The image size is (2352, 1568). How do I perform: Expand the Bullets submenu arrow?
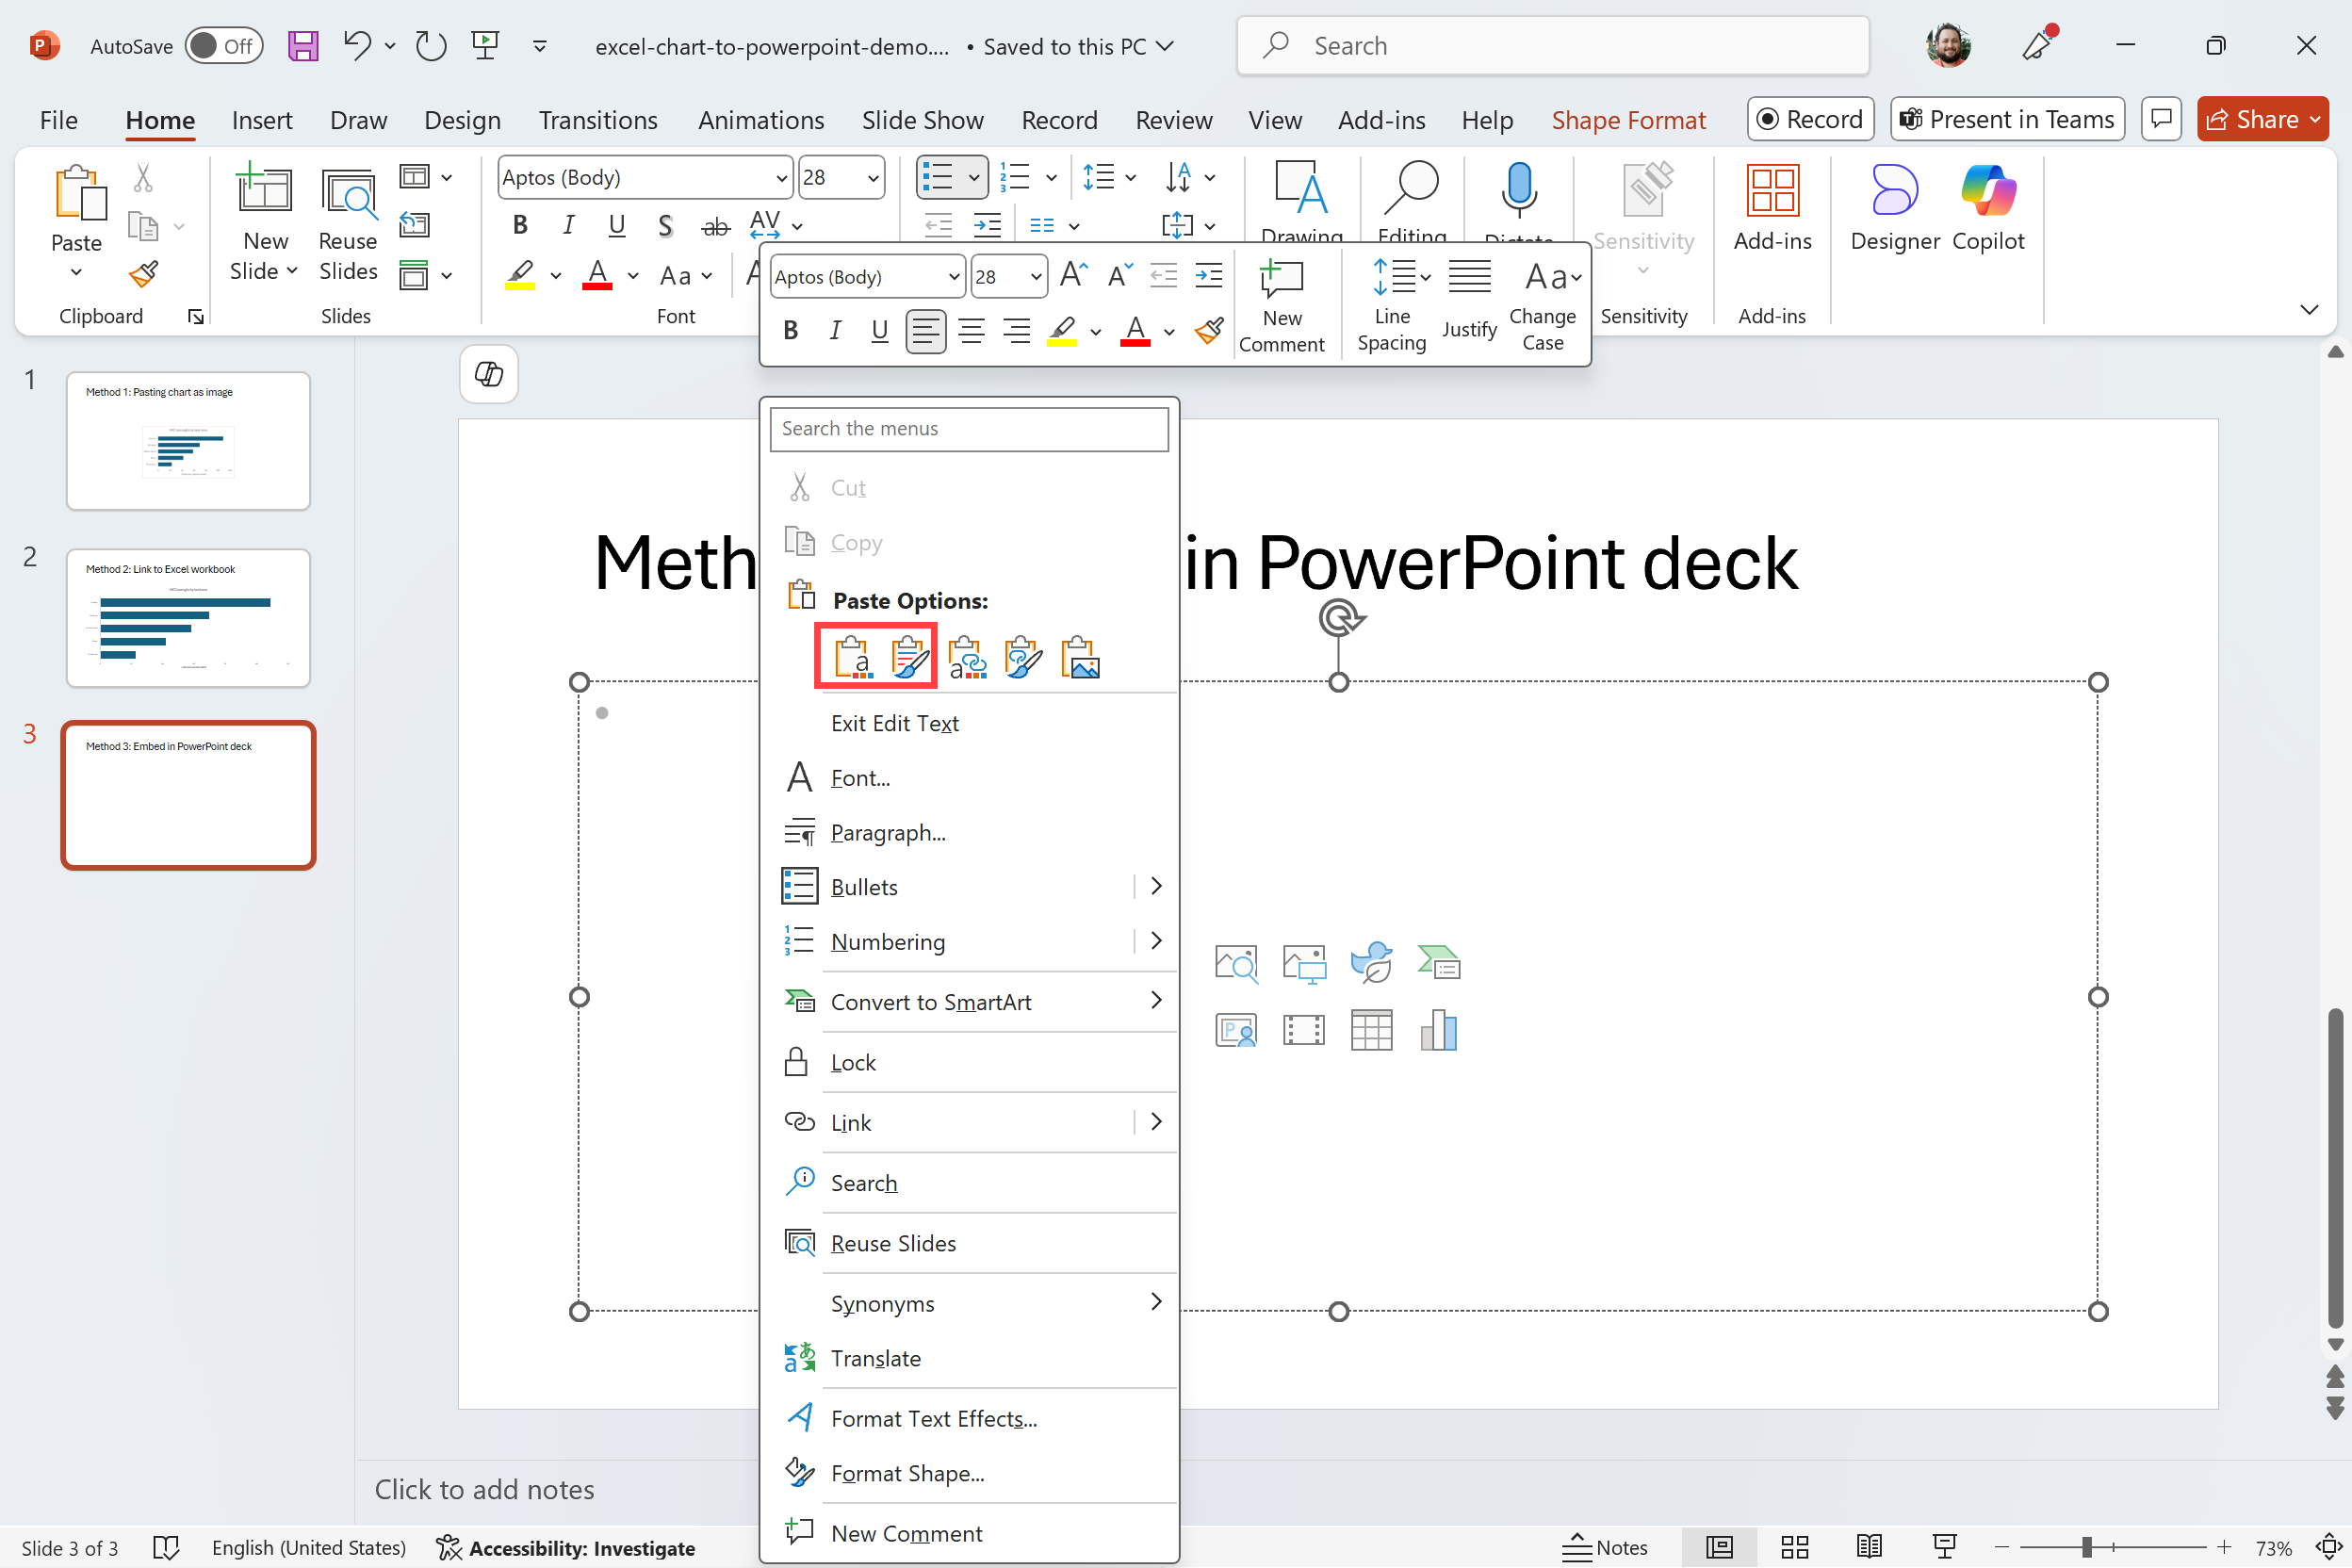pyautogui.click(x=1156, y=886)
